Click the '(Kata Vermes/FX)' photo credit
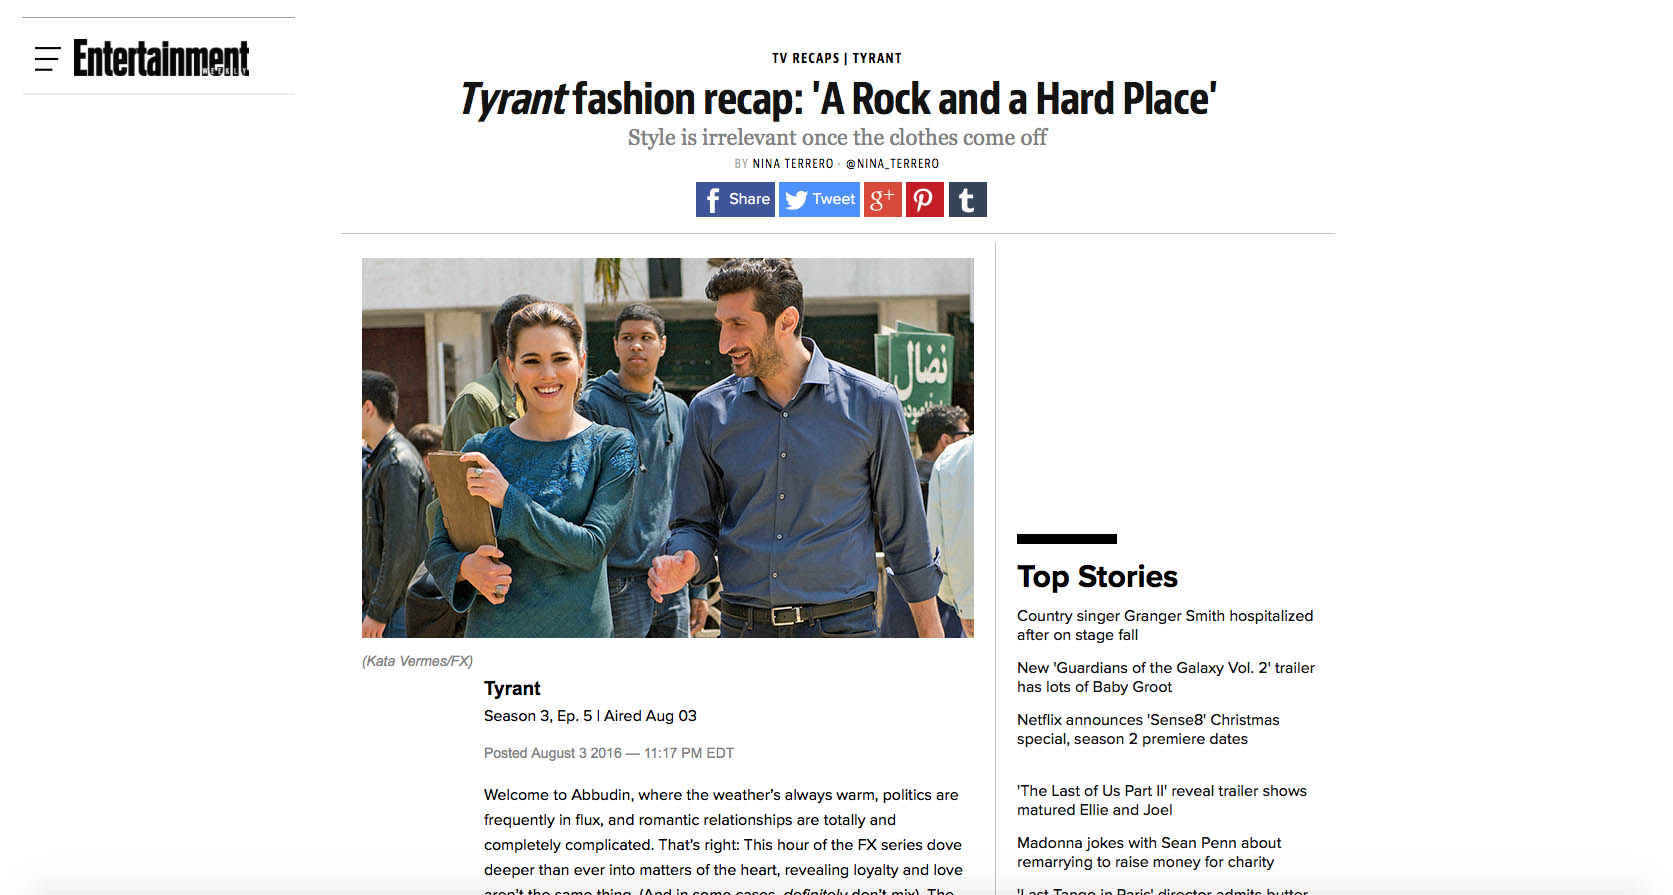1673x895 pixels. click(417, 661)
